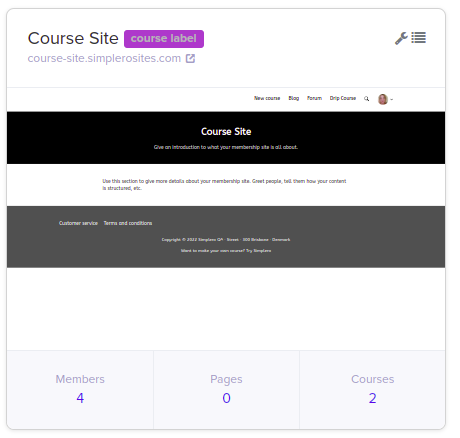Open course-site.simplerosites.com link
Viewport: 460px width, 438px height.
[104, 58]
